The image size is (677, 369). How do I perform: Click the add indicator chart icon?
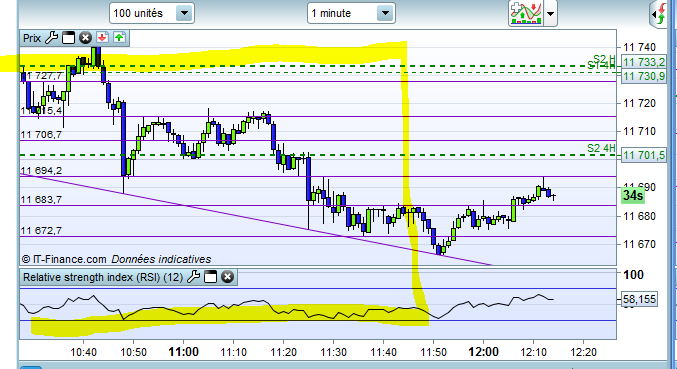(525, 13)
